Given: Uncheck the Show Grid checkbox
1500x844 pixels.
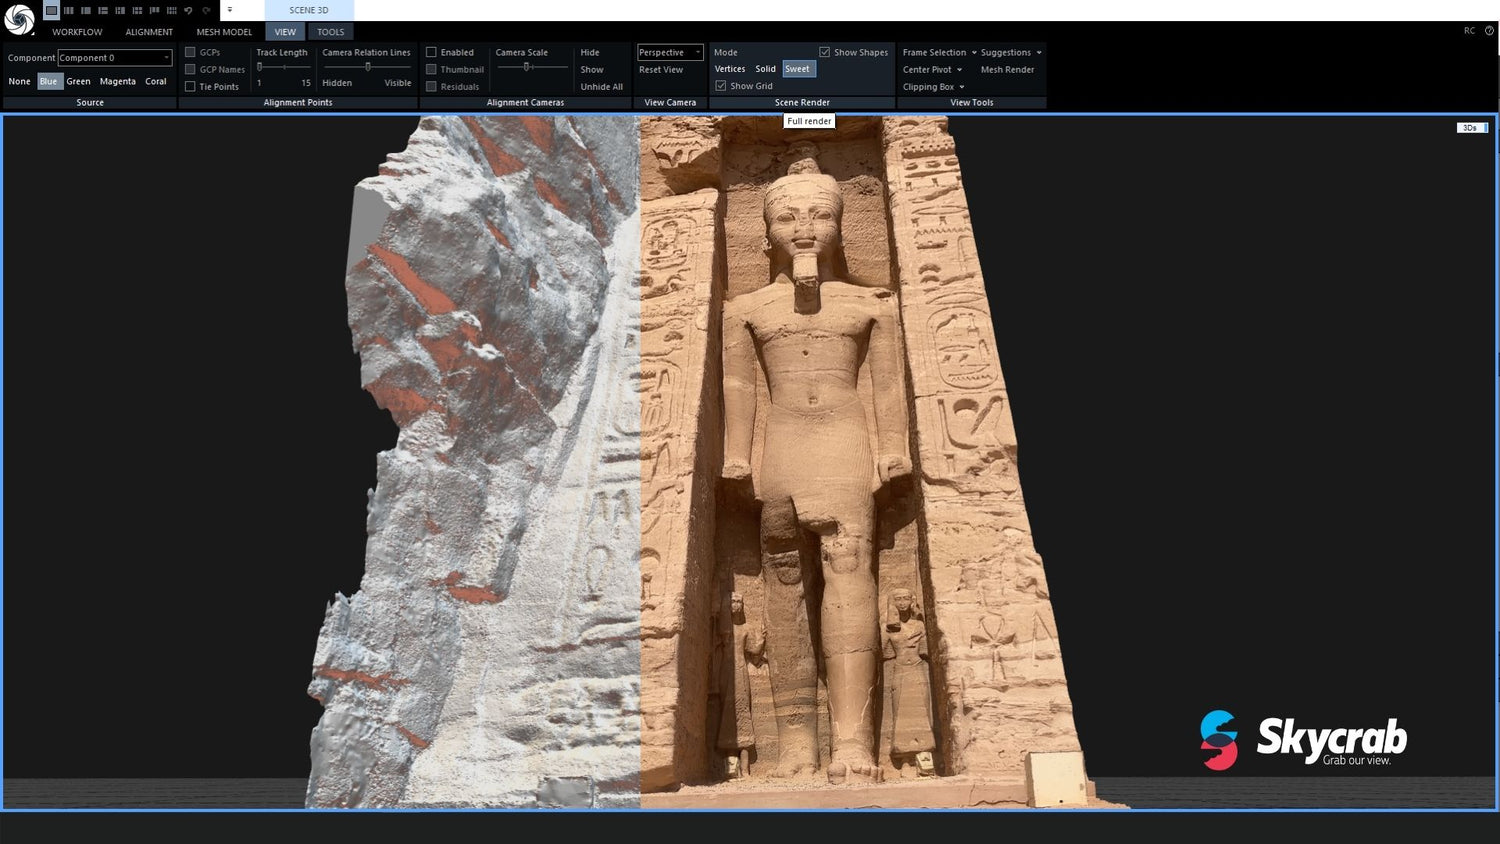Looking at the screenshot, I should (722, 85).
